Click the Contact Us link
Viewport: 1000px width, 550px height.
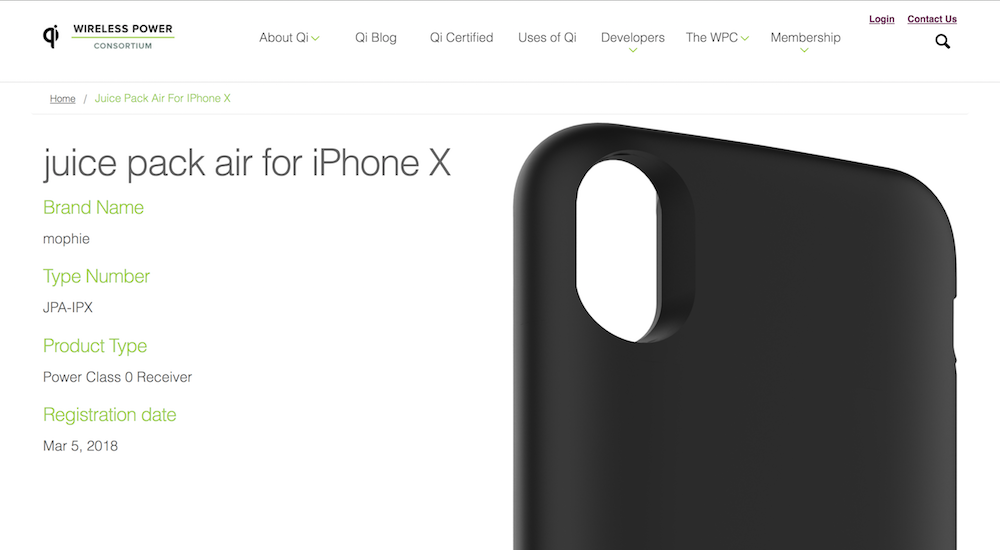click(932, 19)
